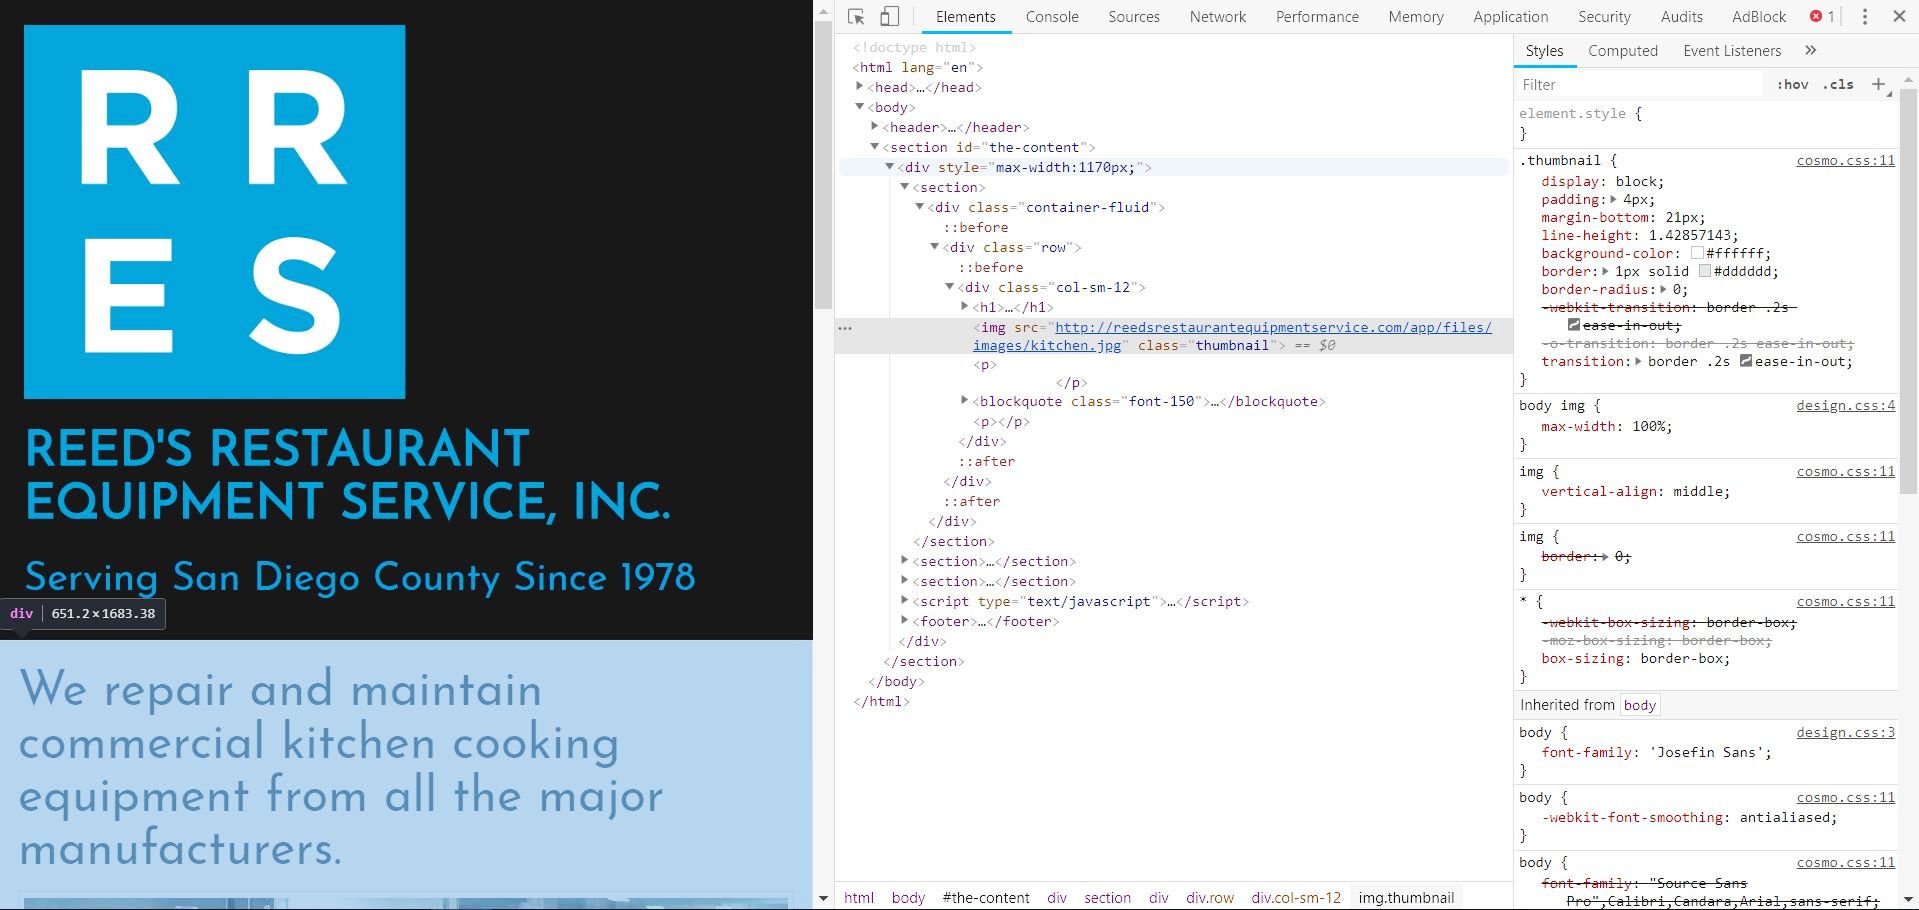Collapse the div class row node
This screenshot has height=910, width=1919.
click(x=935, y=247)
